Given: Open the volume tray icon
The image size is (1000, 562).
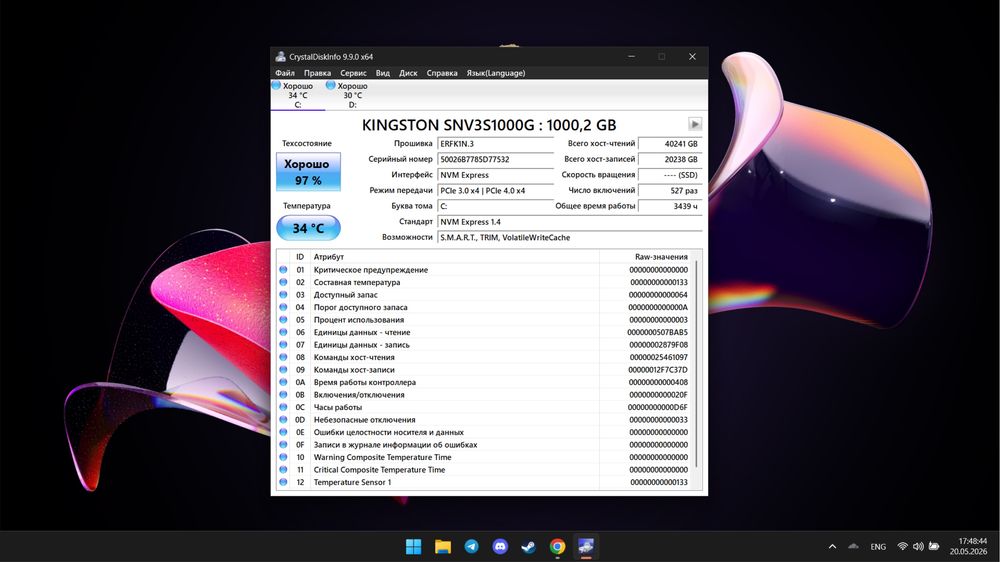Looking at the screenshot, I should tap(918, 547).
